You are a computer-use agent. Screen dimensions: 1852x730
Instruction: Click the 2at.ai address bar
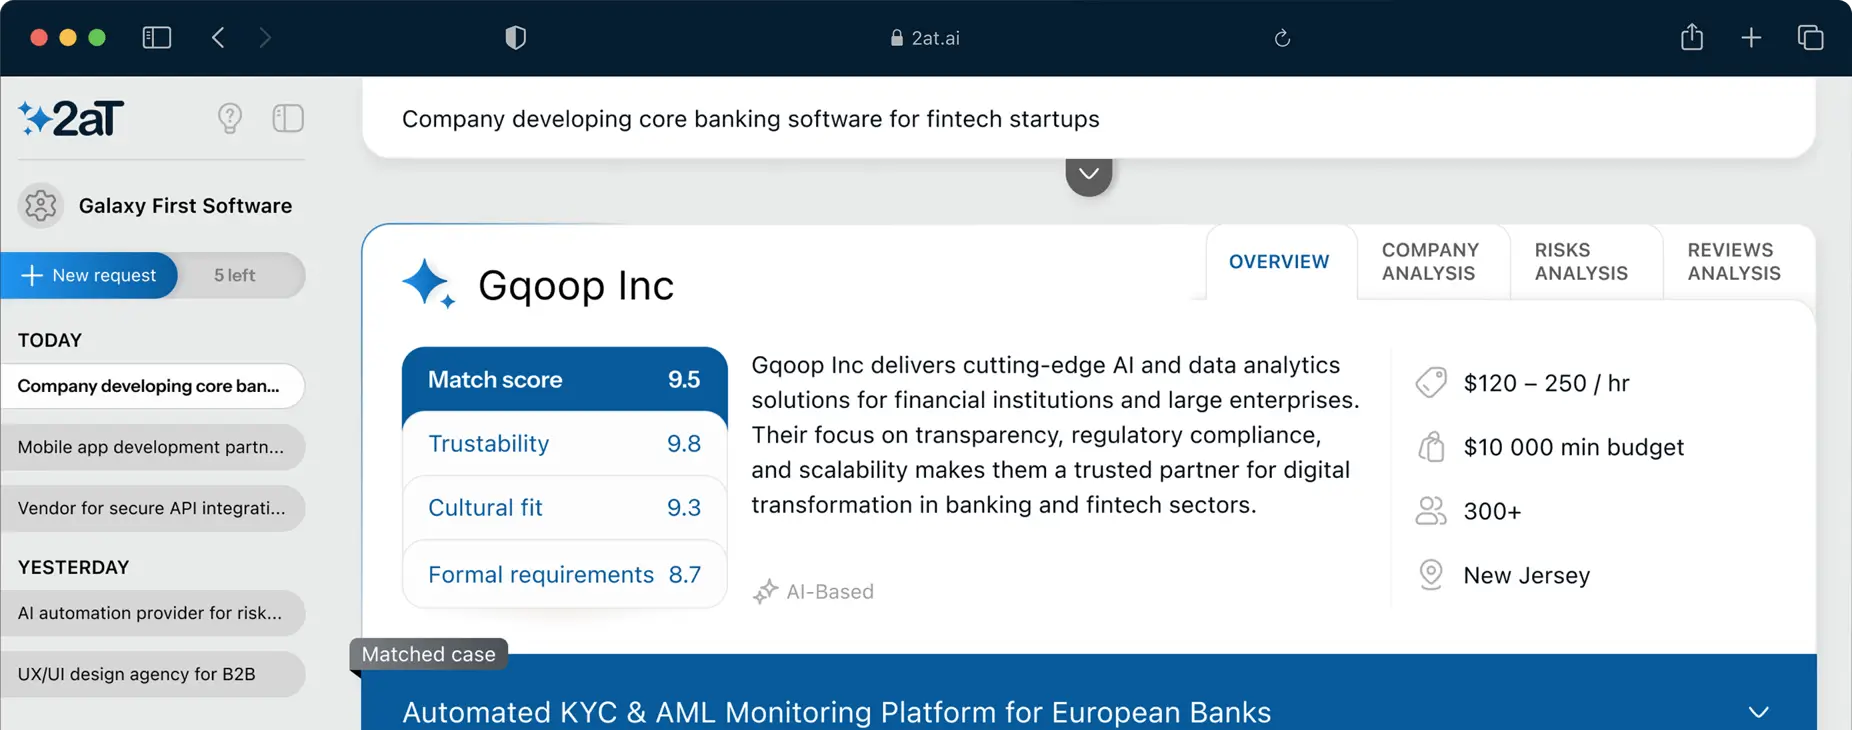926,38
